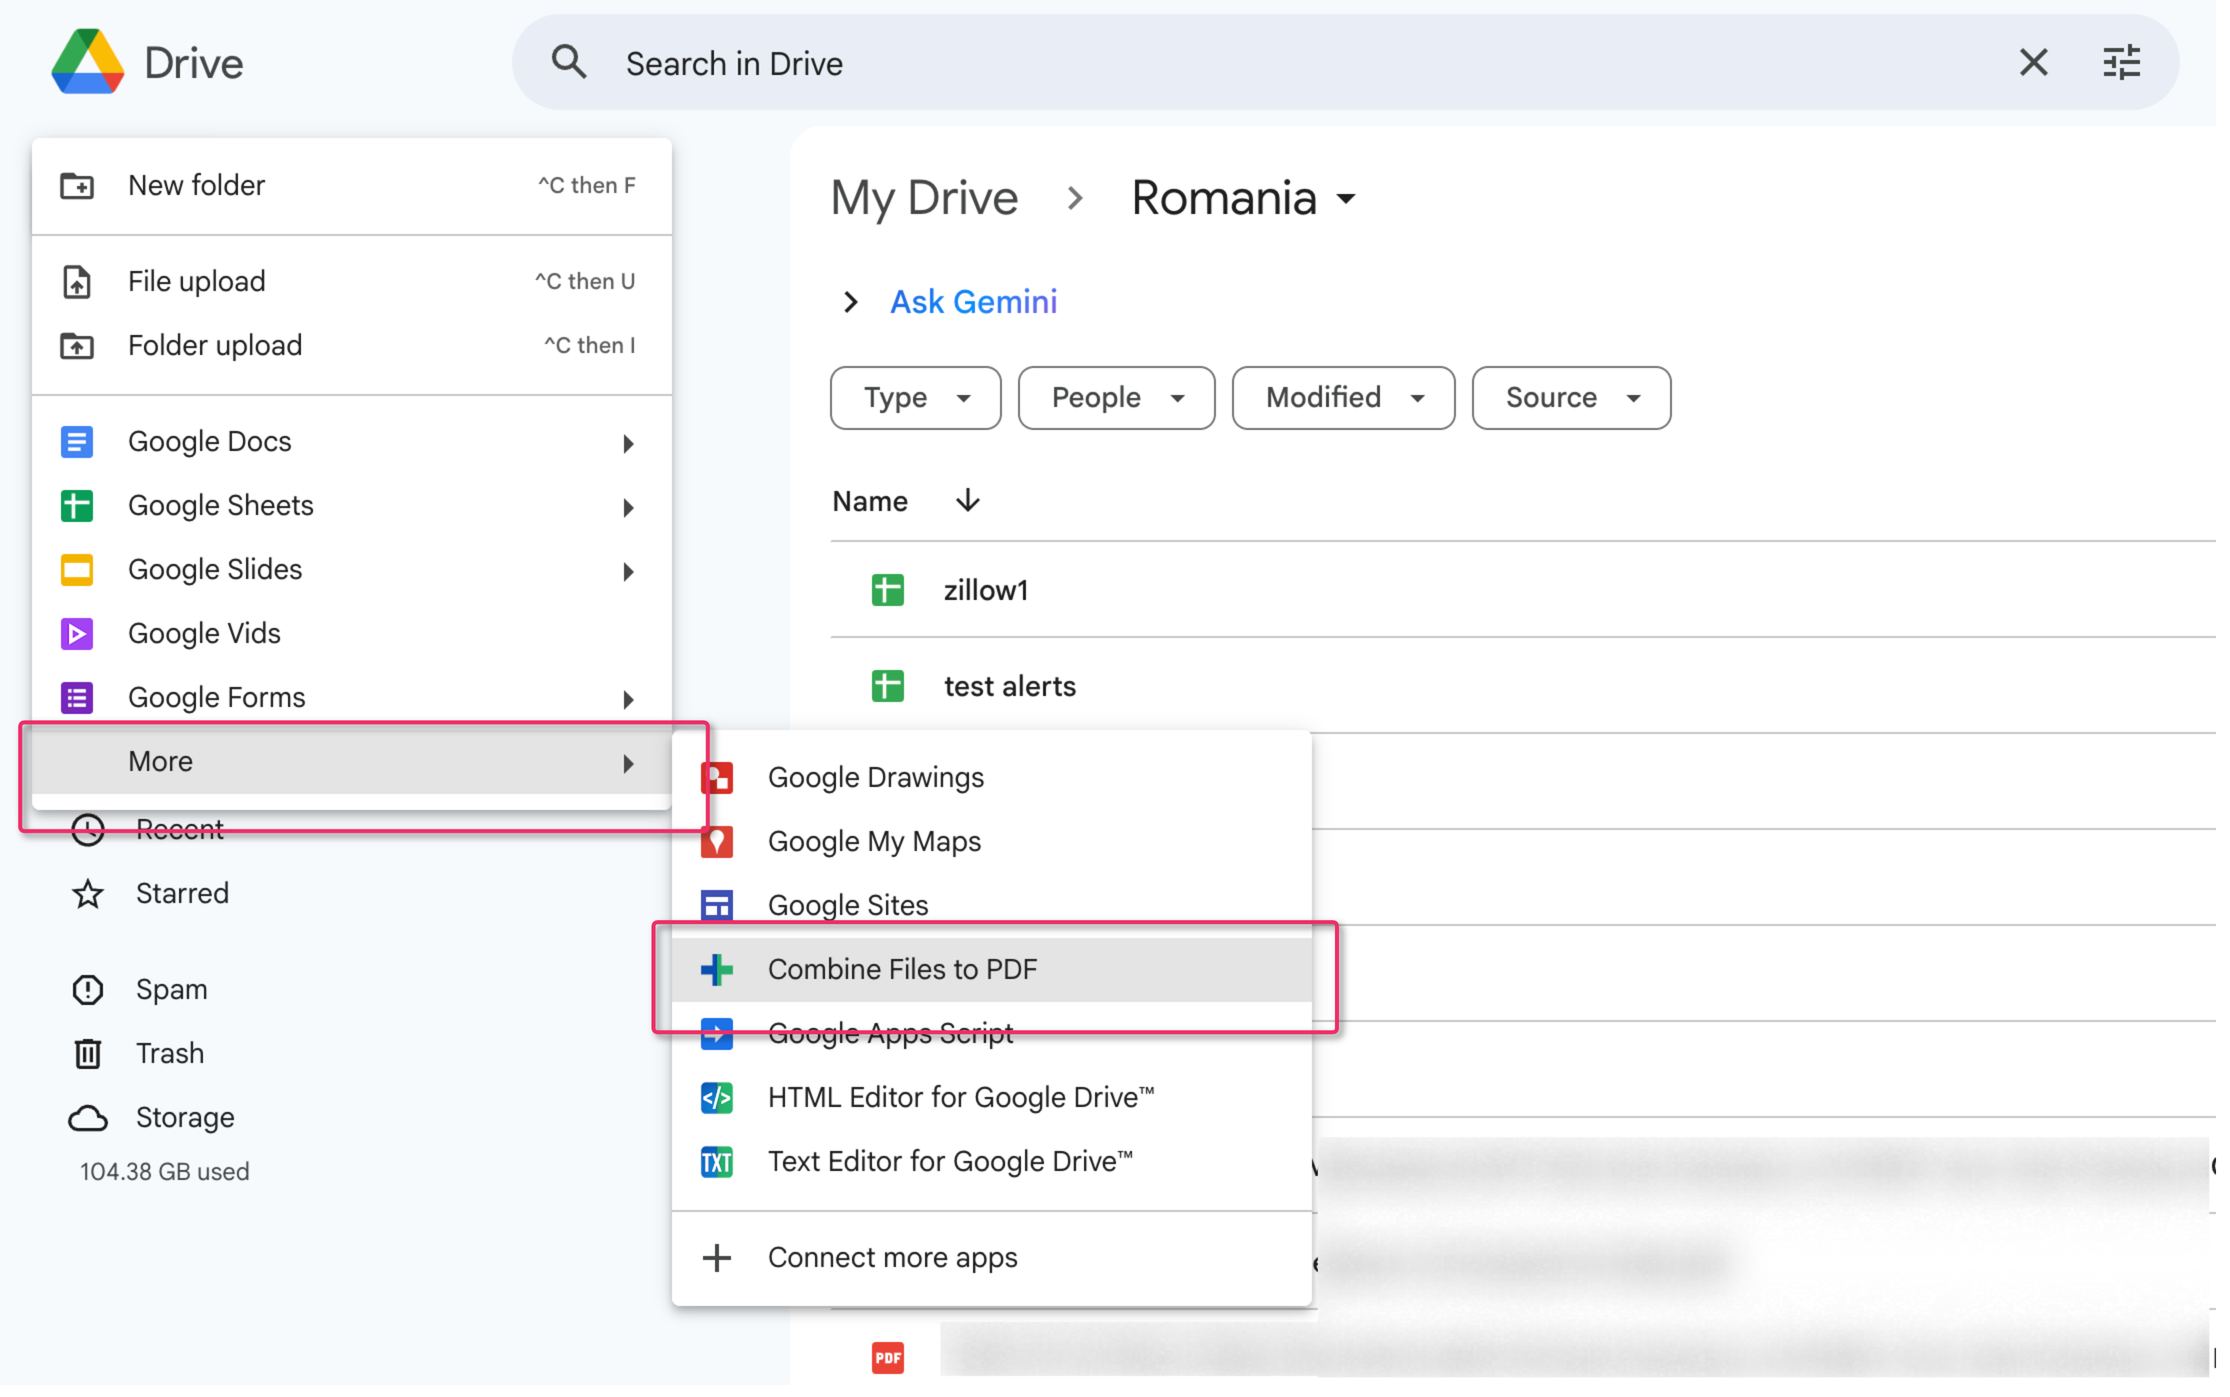Open the Modified filter dropdown
Screen dimensions: 2230x1397
[x=1342, y=398]
